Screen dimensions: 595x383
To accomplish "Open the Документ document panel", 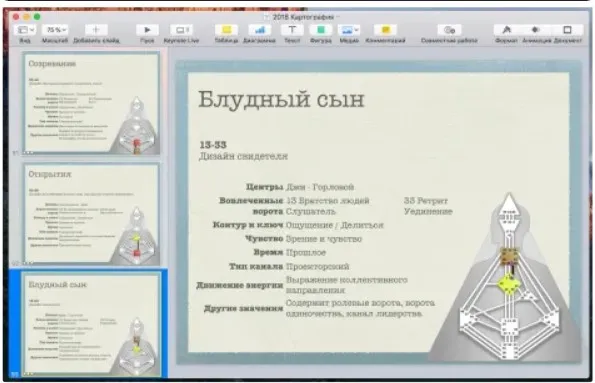I will 567,30.
